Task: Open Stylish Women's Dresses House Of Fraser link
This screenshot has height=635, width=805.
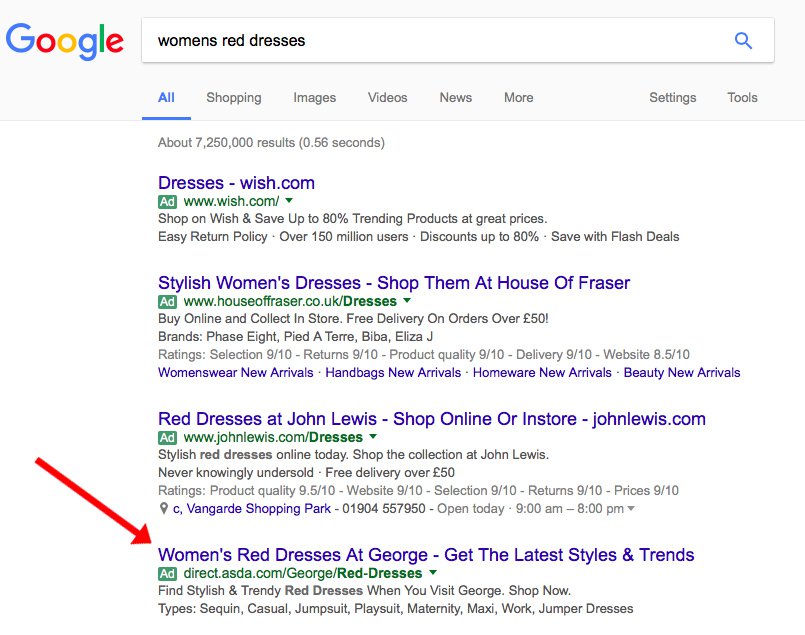Action: (x=394, y=283)
